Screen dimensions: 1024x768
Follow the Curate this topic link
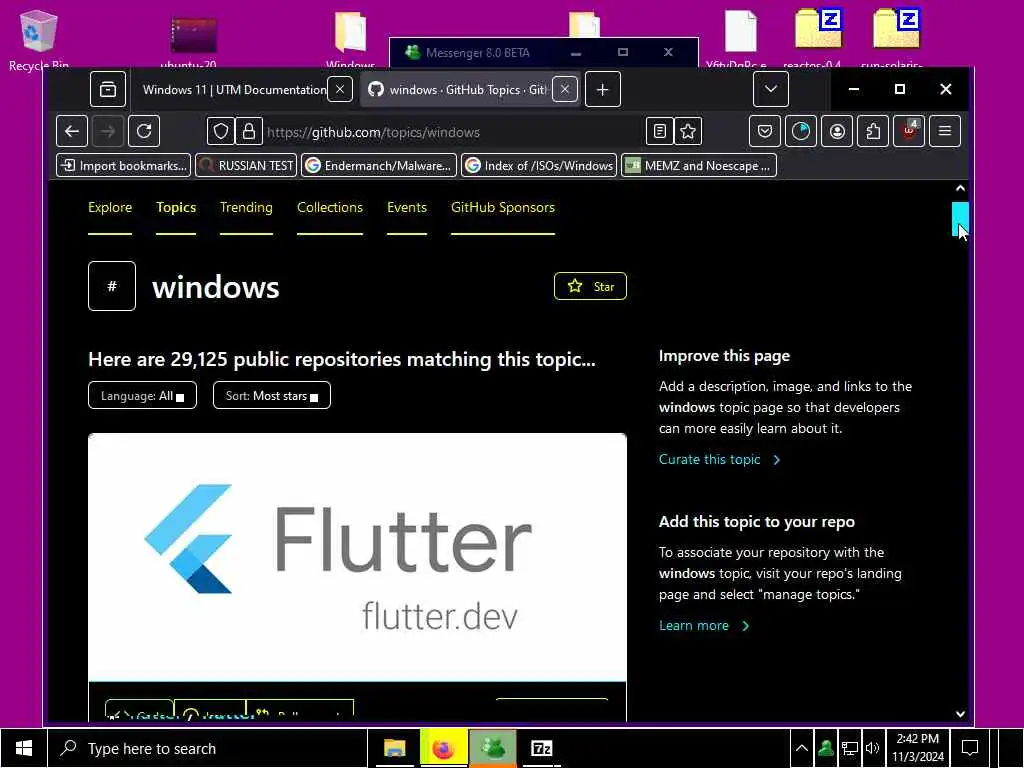[x=719, y=459]
